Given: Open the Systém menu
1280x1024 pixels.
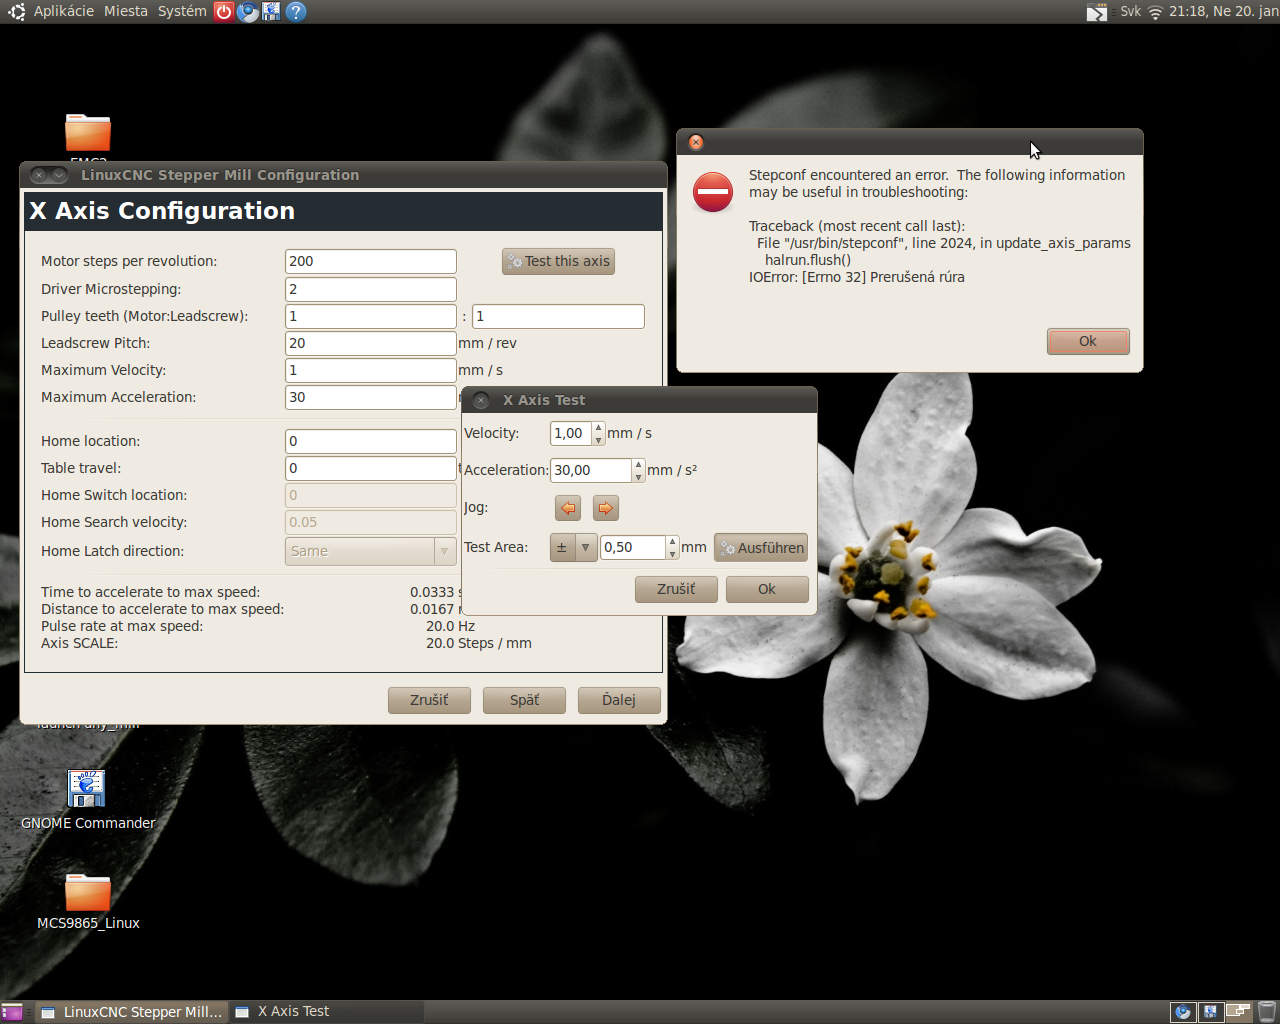Looking at the screenshot, I should pos(182,12).
